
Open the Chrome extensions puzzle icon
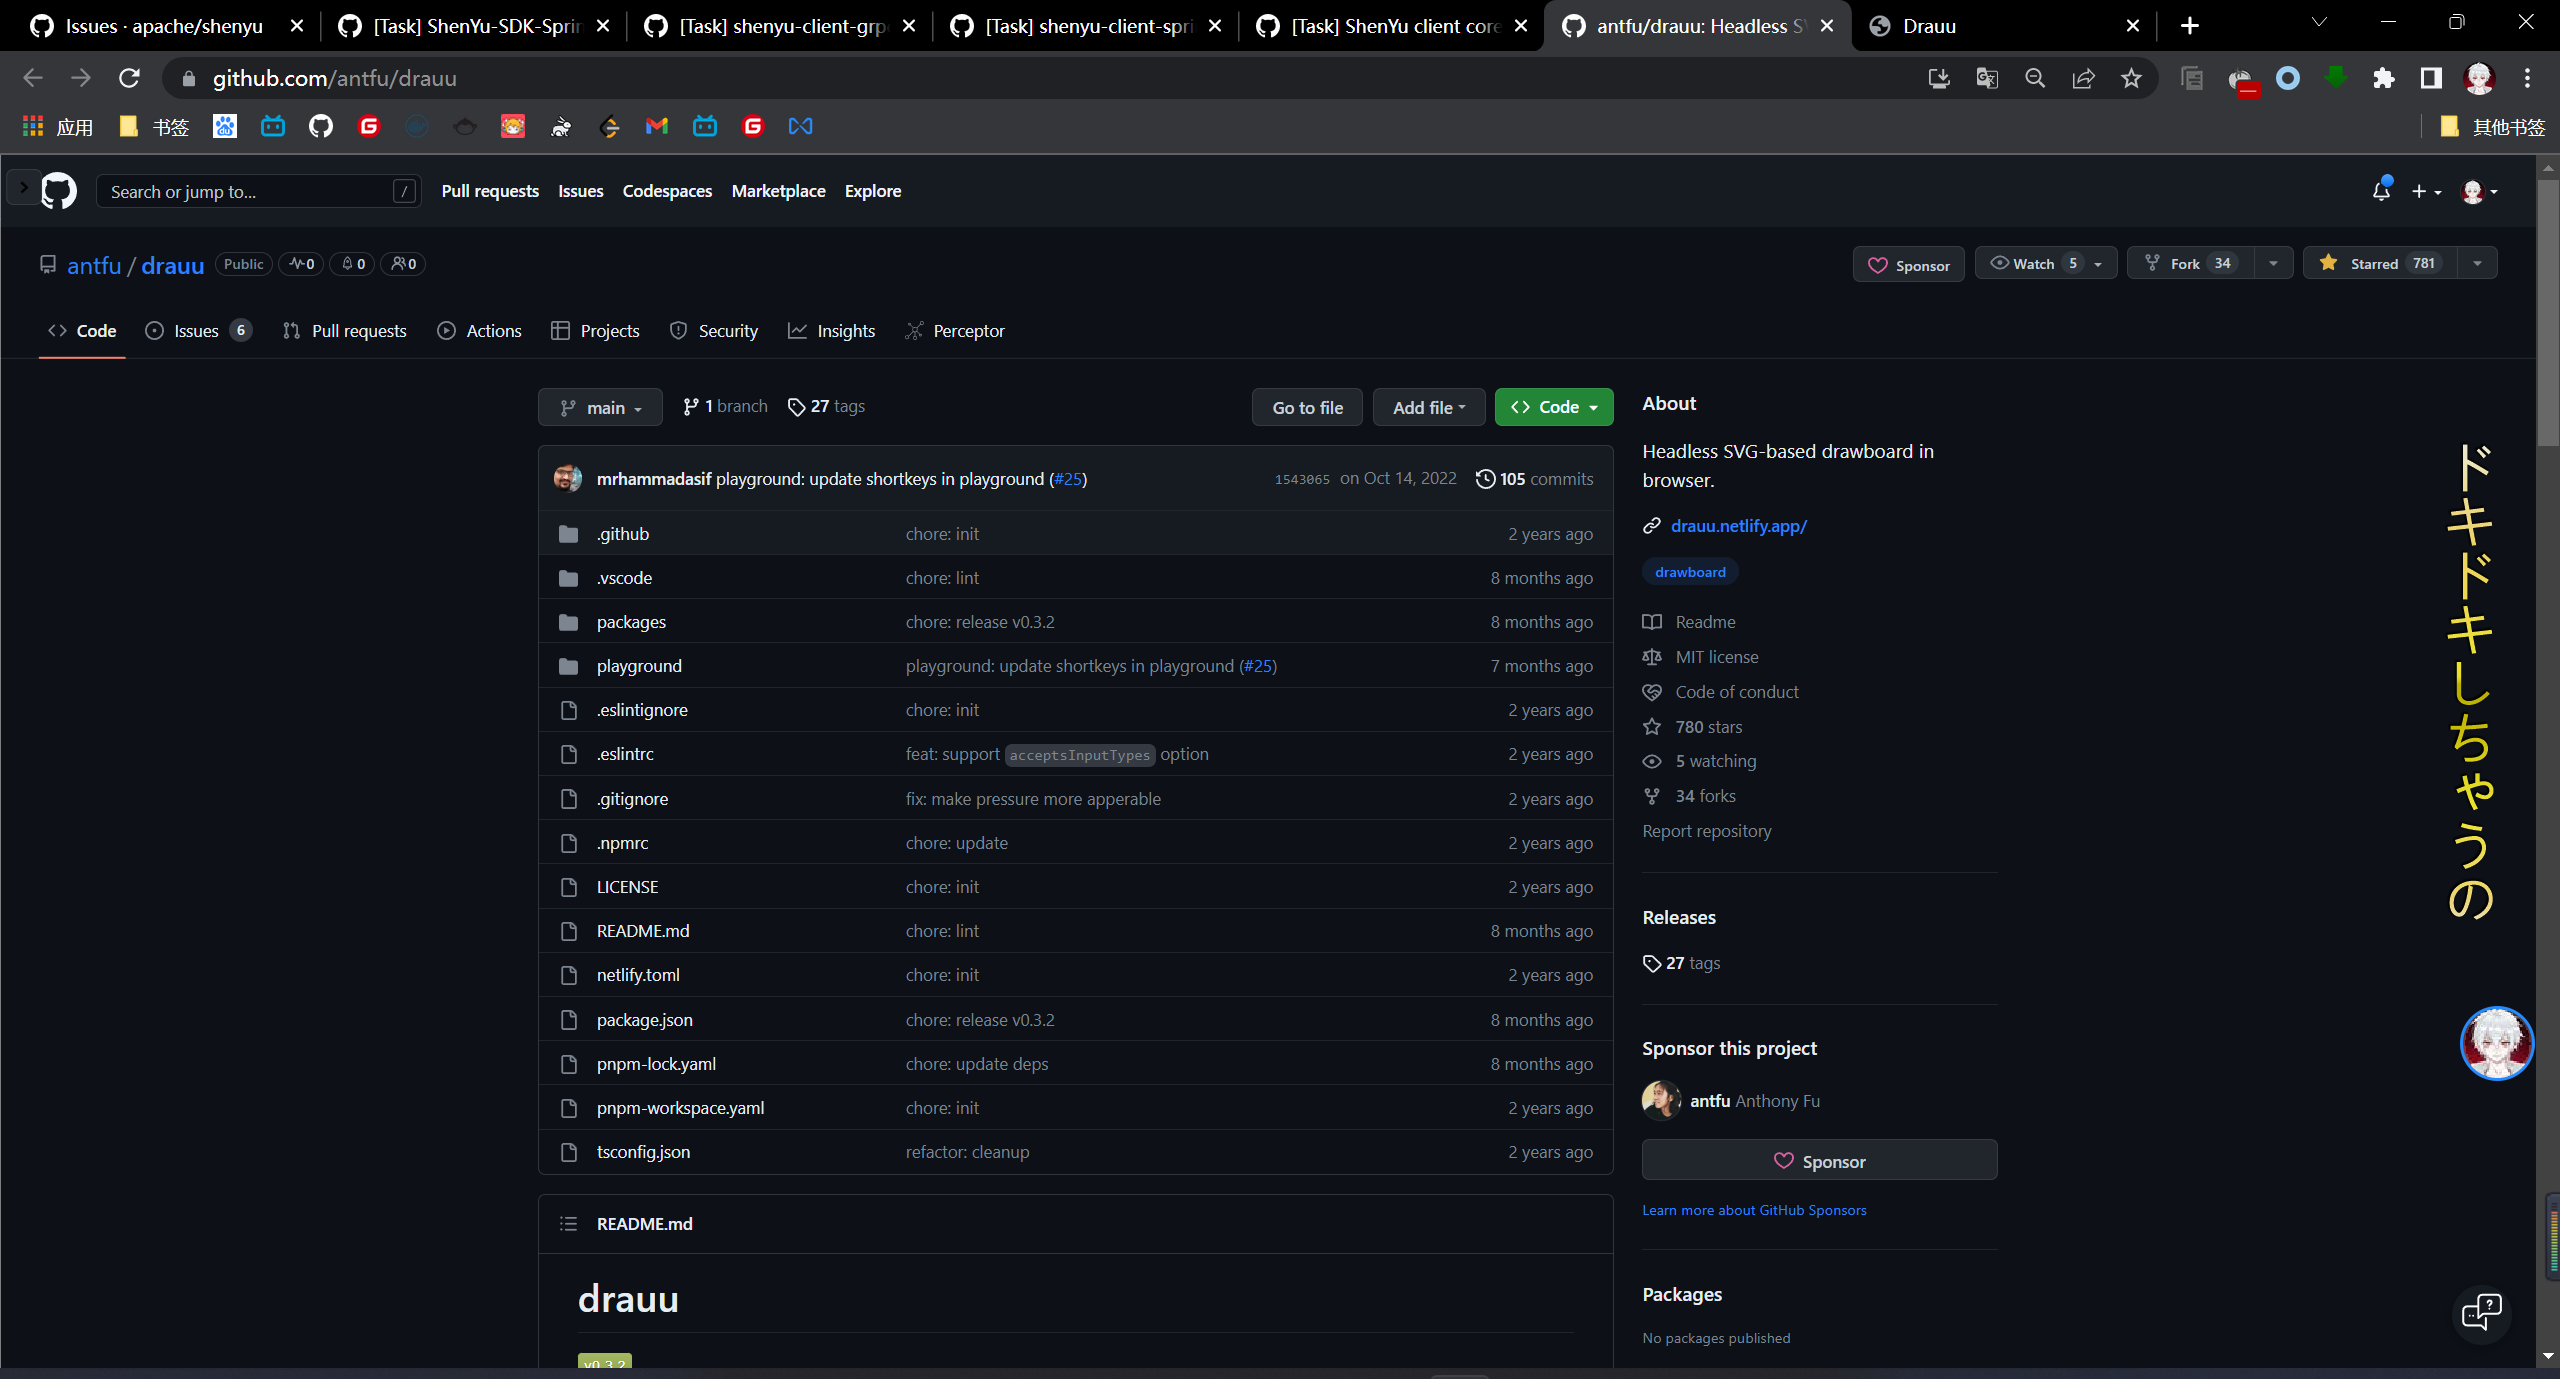2383,78
